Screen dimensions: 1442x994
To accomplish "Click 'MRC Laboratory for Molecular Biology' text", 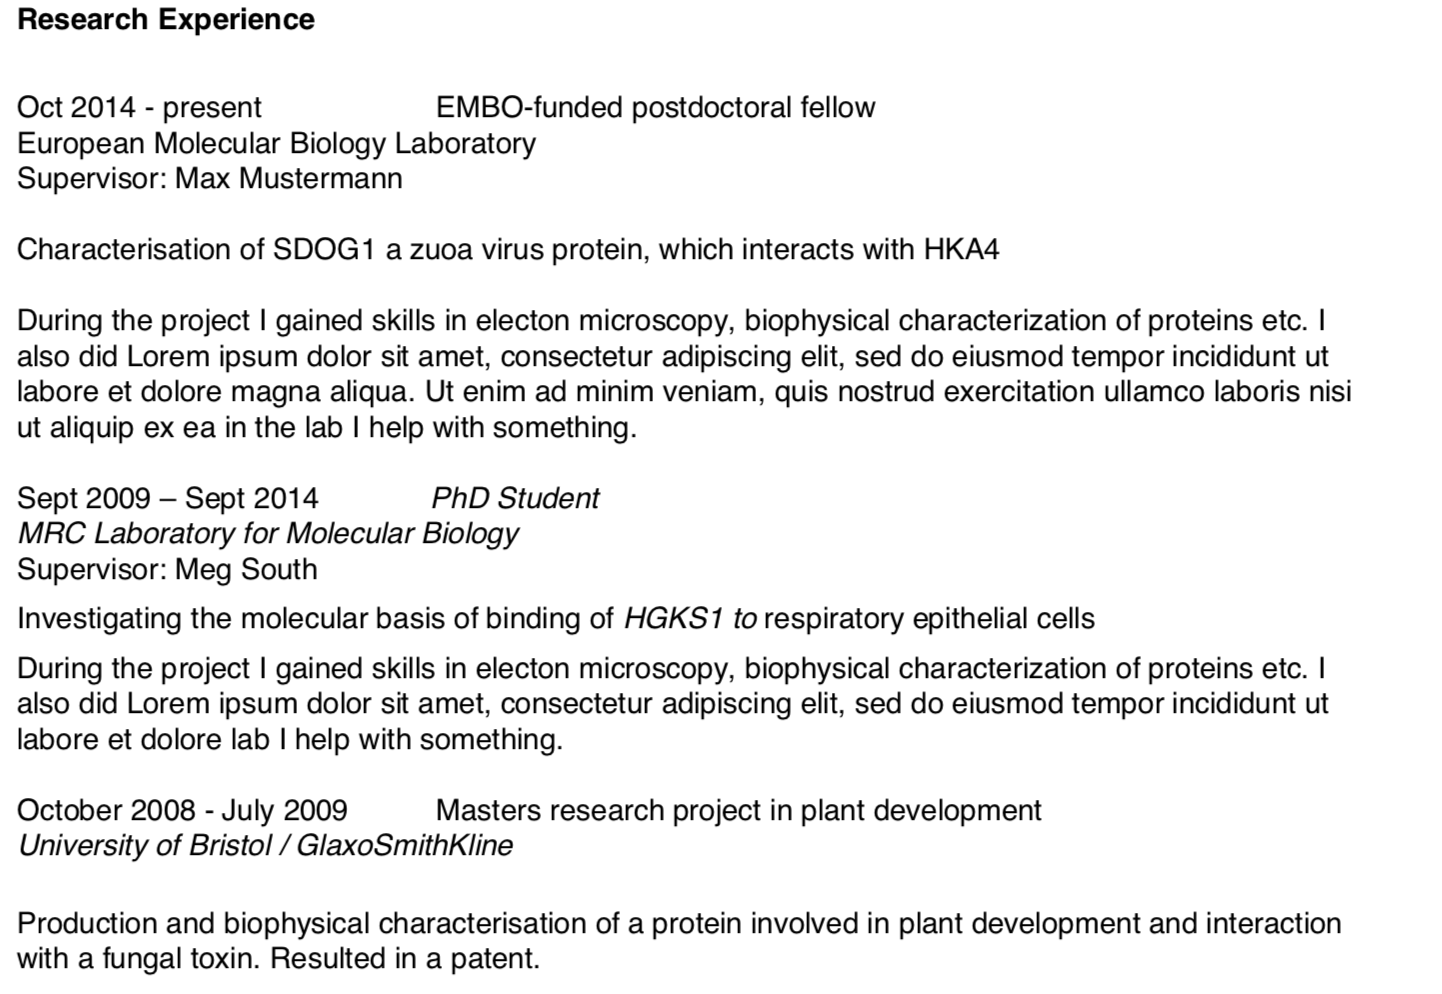I will pyautogui.click(x=268, y=534).
